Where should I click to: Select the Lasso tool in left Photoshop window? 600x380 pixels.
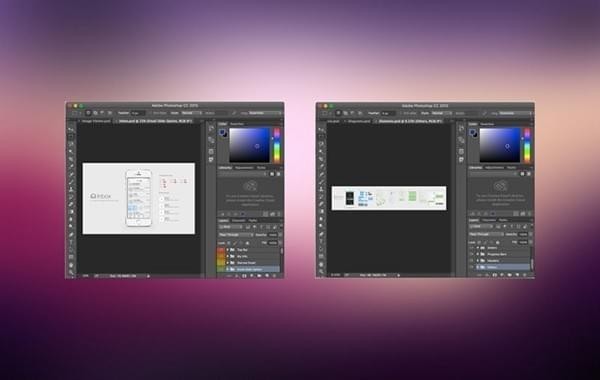click(71, 144)
